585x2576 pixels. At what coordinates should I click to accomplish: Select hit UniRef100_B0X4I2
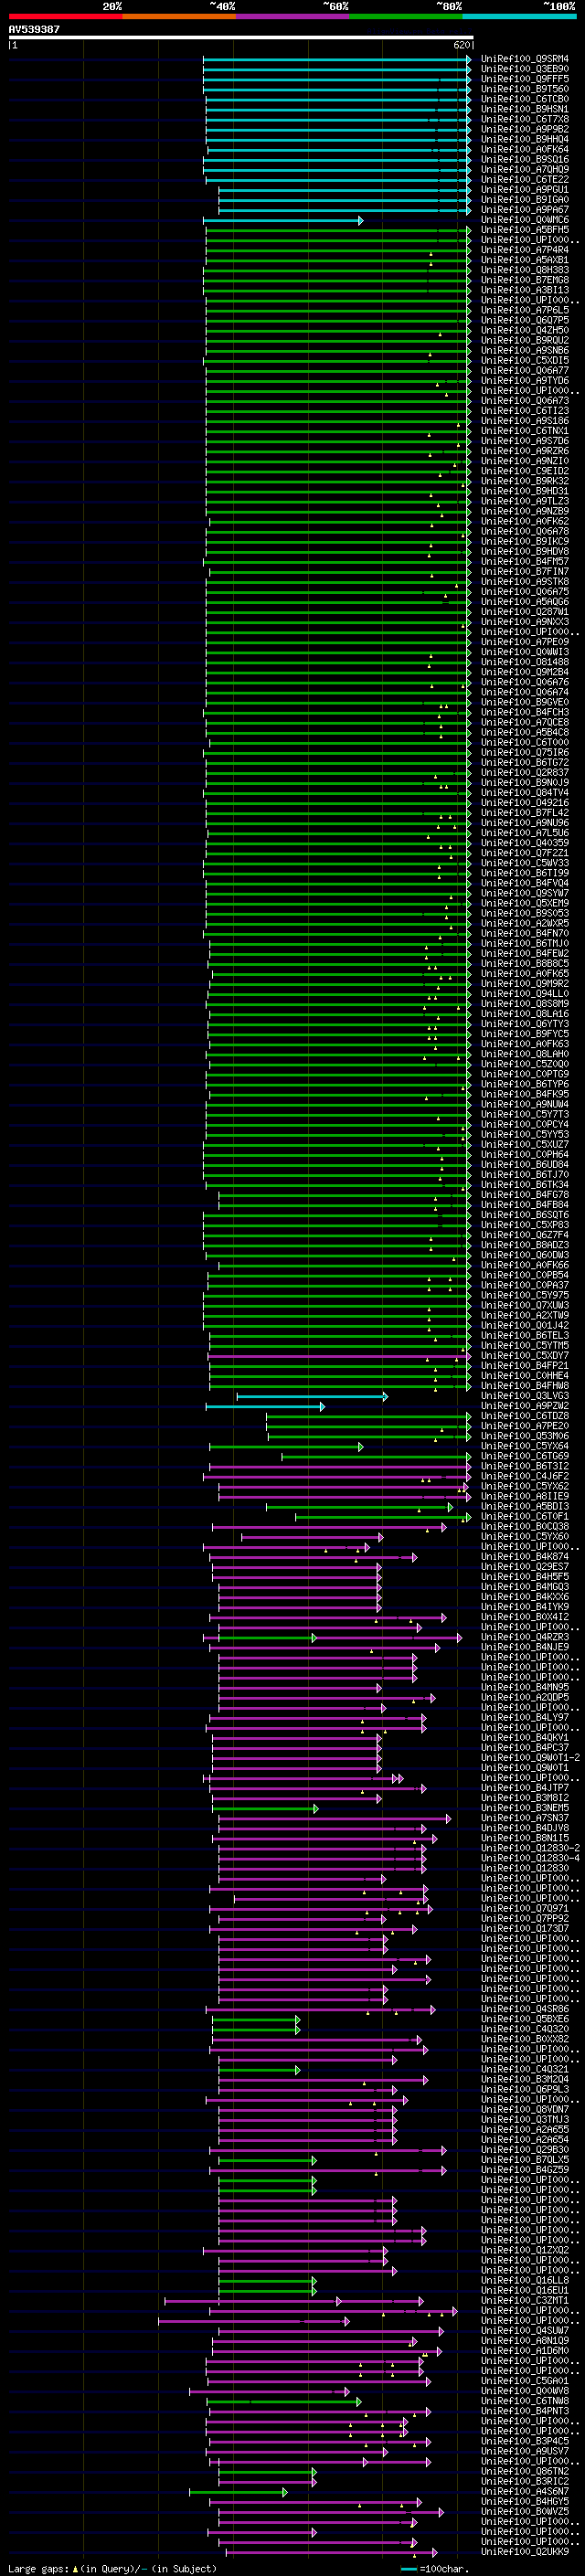pyautogui.click(x=525, y=1617)
